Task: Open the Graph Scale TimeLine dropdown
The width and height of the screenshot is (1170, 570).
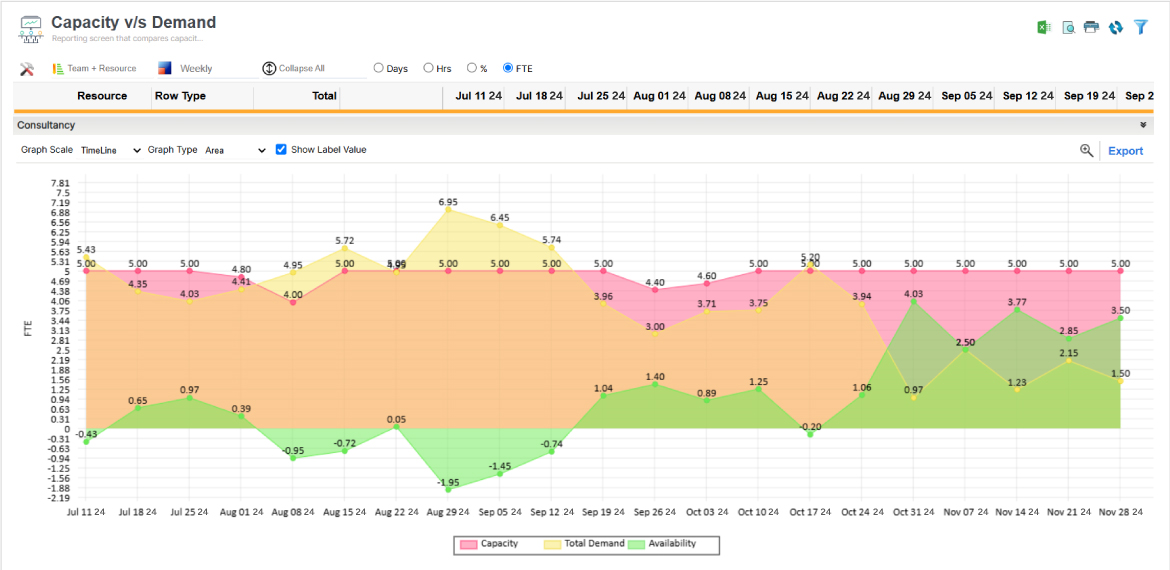Action: coord(110,150)
